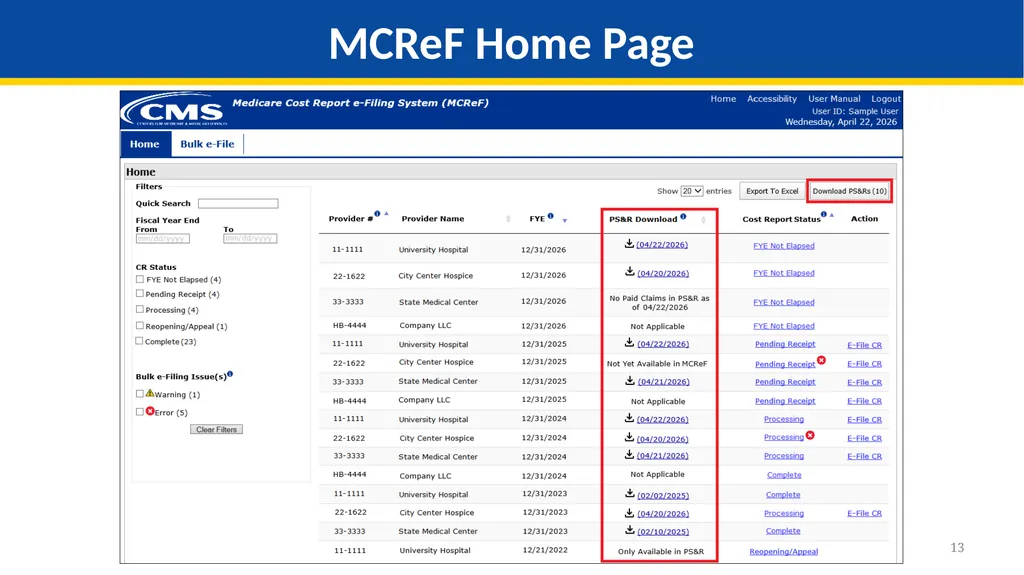
Task: Open E-File CR for City Center Hospice 12/31/2023
Action: pos(864,514)
